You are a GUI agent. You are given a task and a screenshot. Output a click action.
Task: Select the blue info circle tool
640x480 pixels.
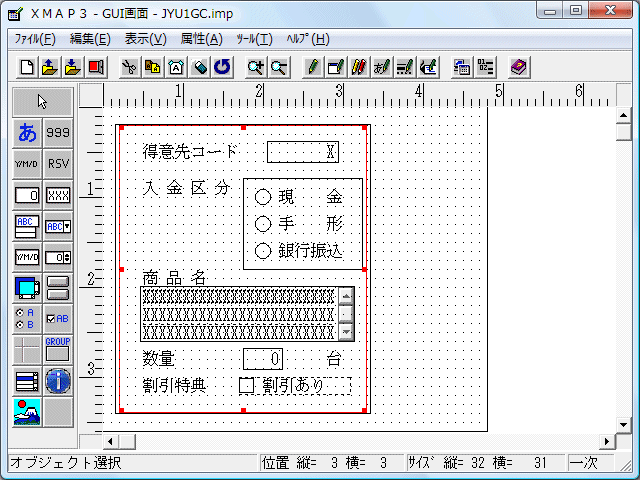[58, 380]
